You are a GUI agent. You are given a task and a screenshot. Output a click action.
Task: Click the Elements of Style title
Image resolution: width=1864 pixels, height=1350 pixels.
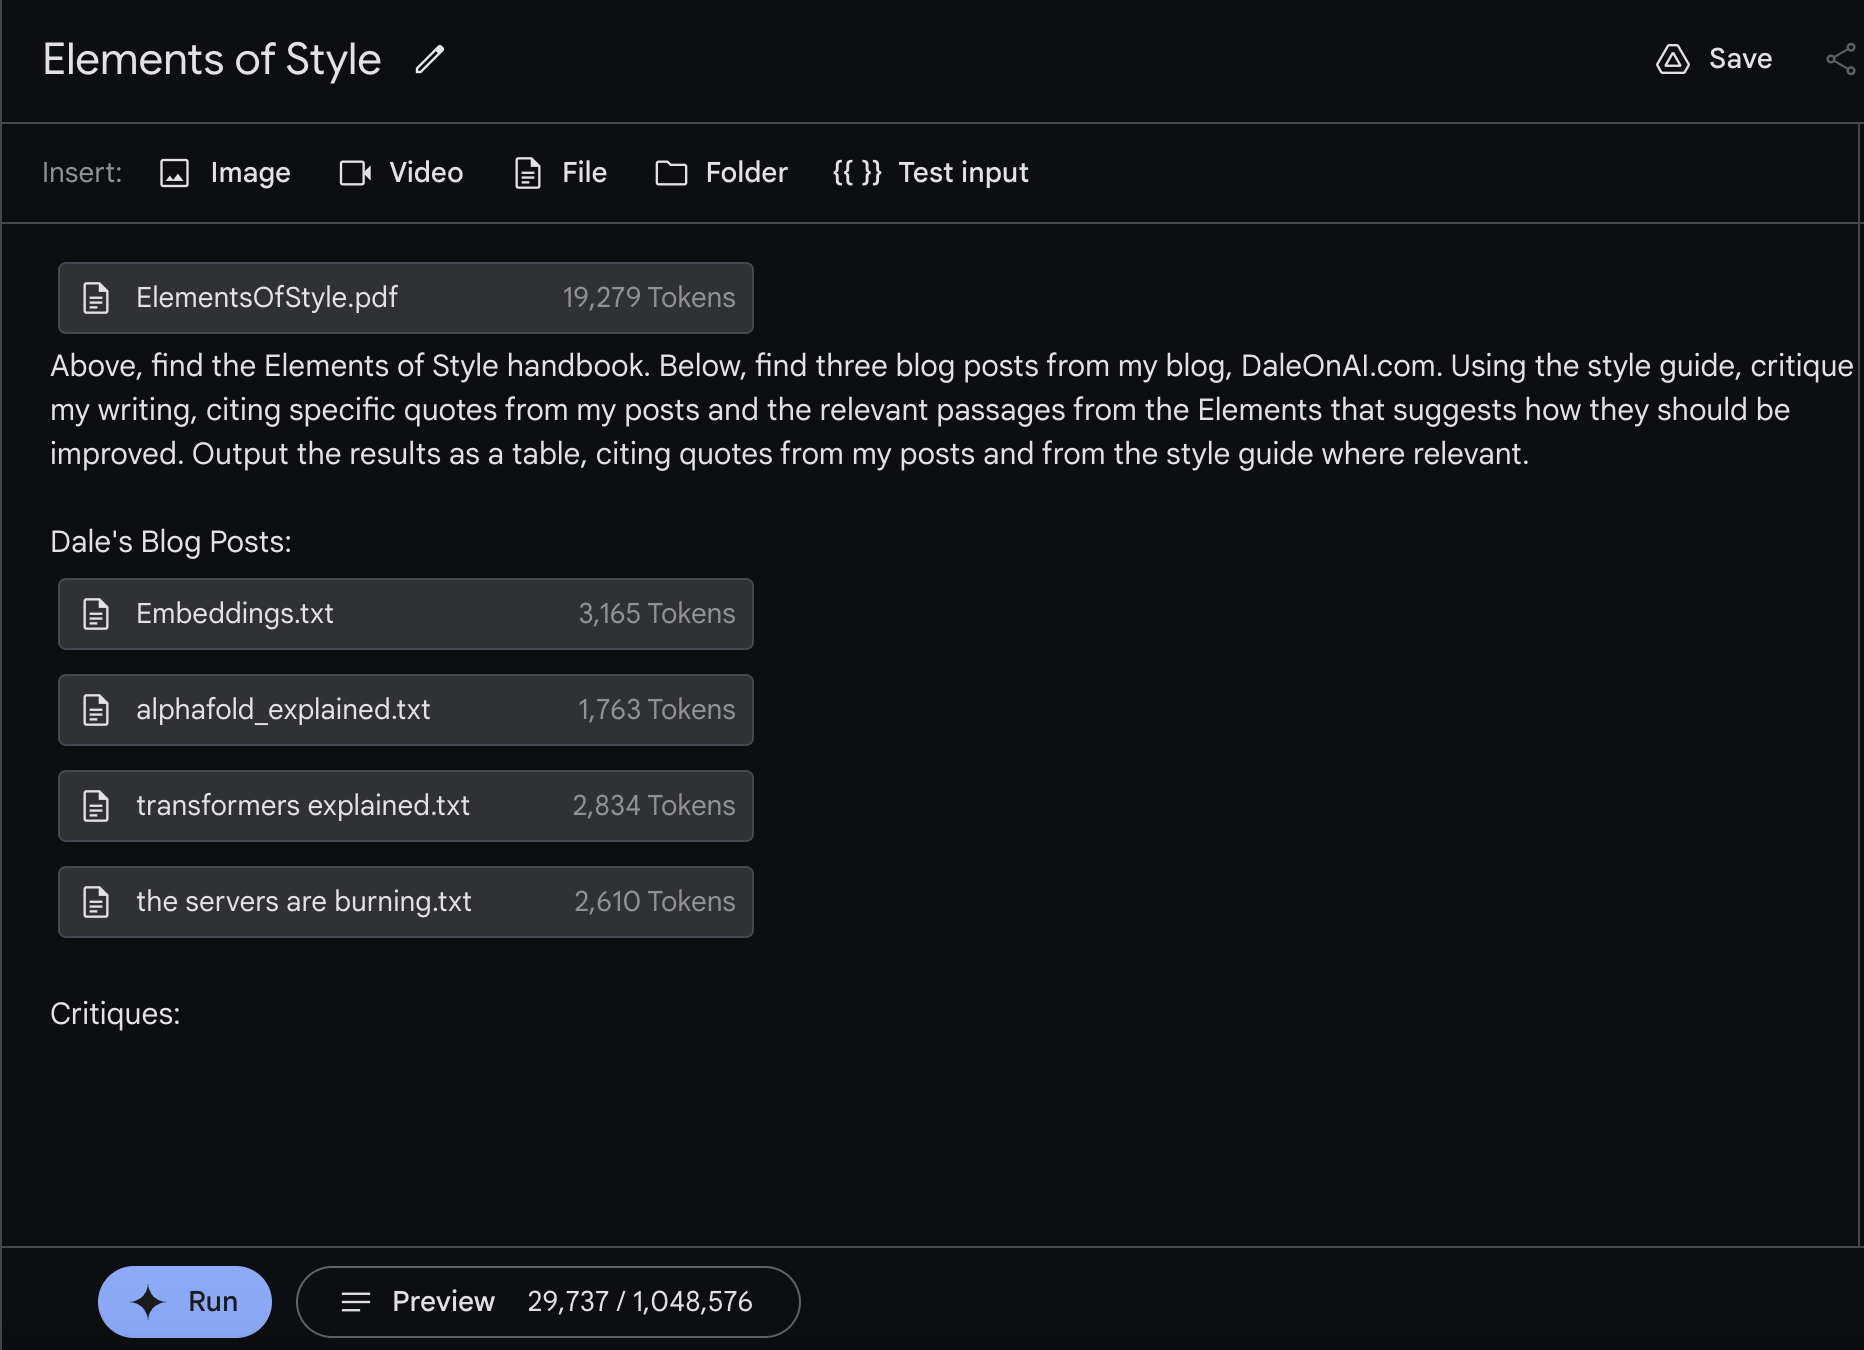coord(212,60)
